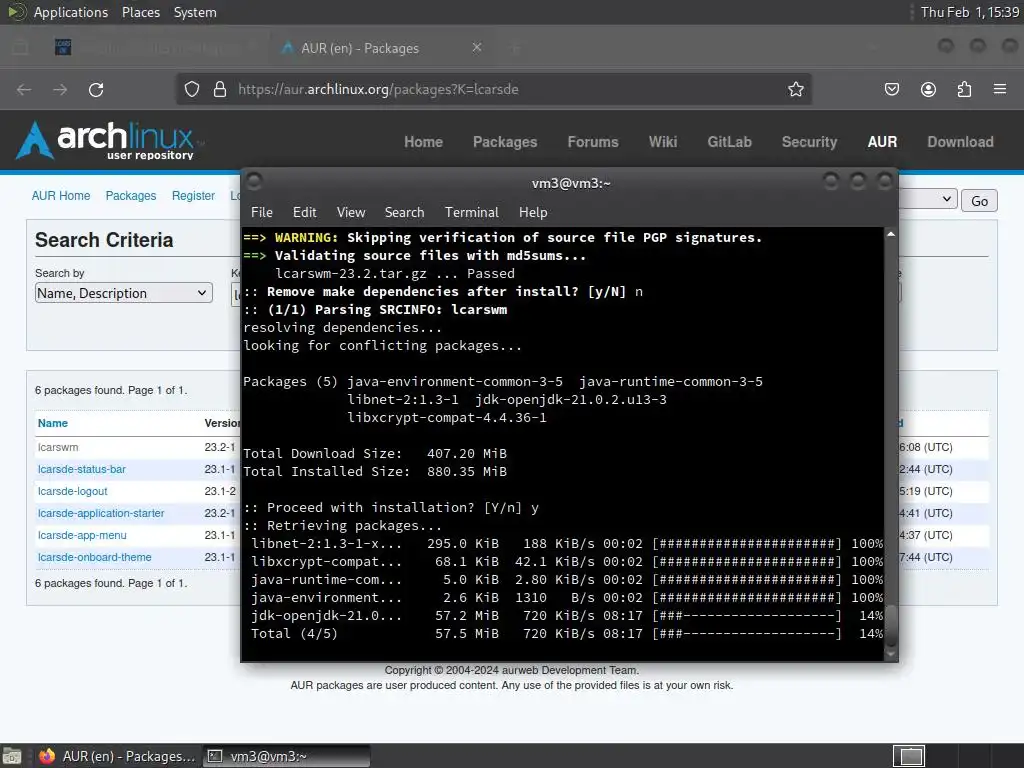Open the AUR link in top navigation
This screenshot has height=768, width=1024.
[882, 142]
